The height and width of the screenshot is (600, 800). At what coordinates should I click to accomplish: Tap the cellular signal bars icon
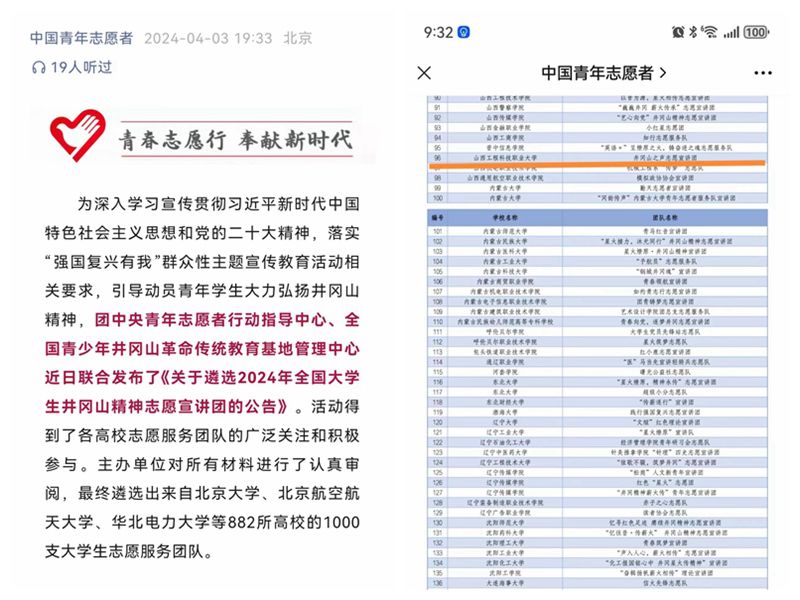coord(732,32)
